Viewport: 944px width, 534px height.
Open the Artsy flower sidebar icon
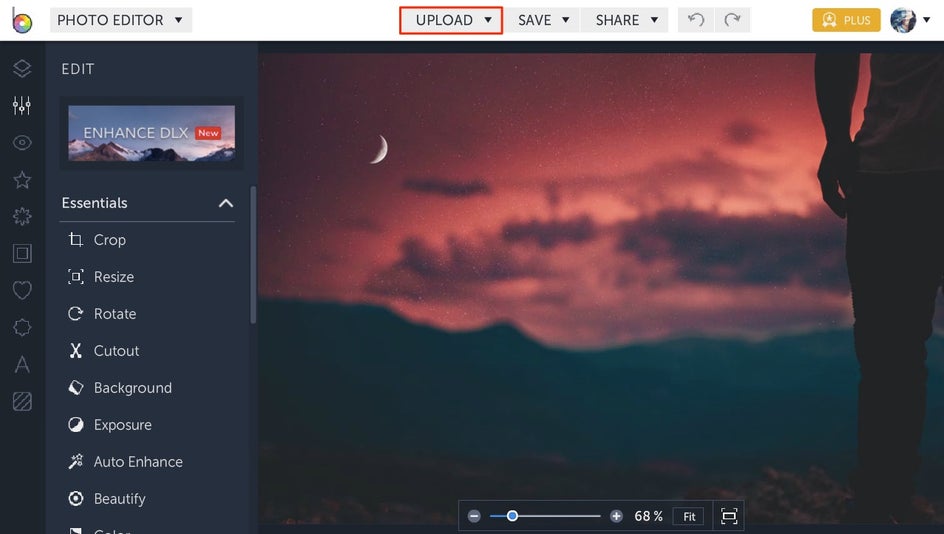pyautogui.click(x=22, y=216)
